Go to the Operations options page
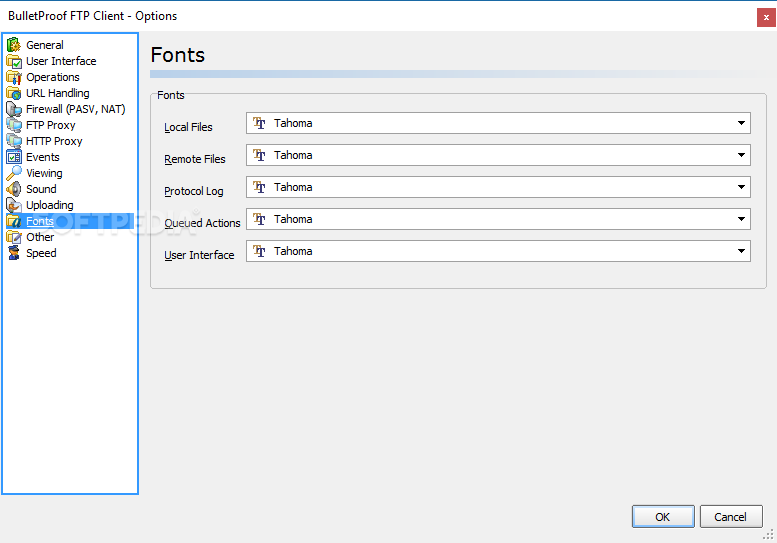The height and width of the screenshot is (543, 777). coord(53,77)
